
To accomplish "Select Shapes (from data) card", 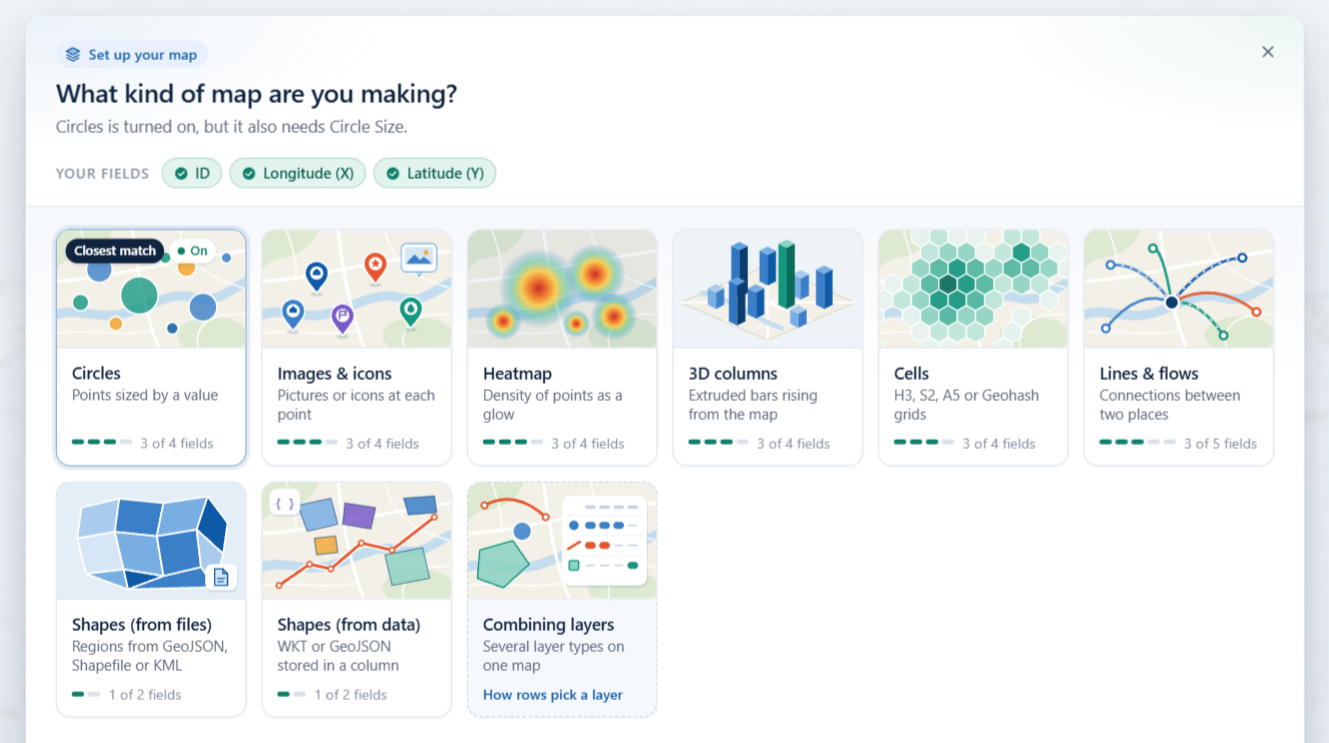I will tap(357, 599).
